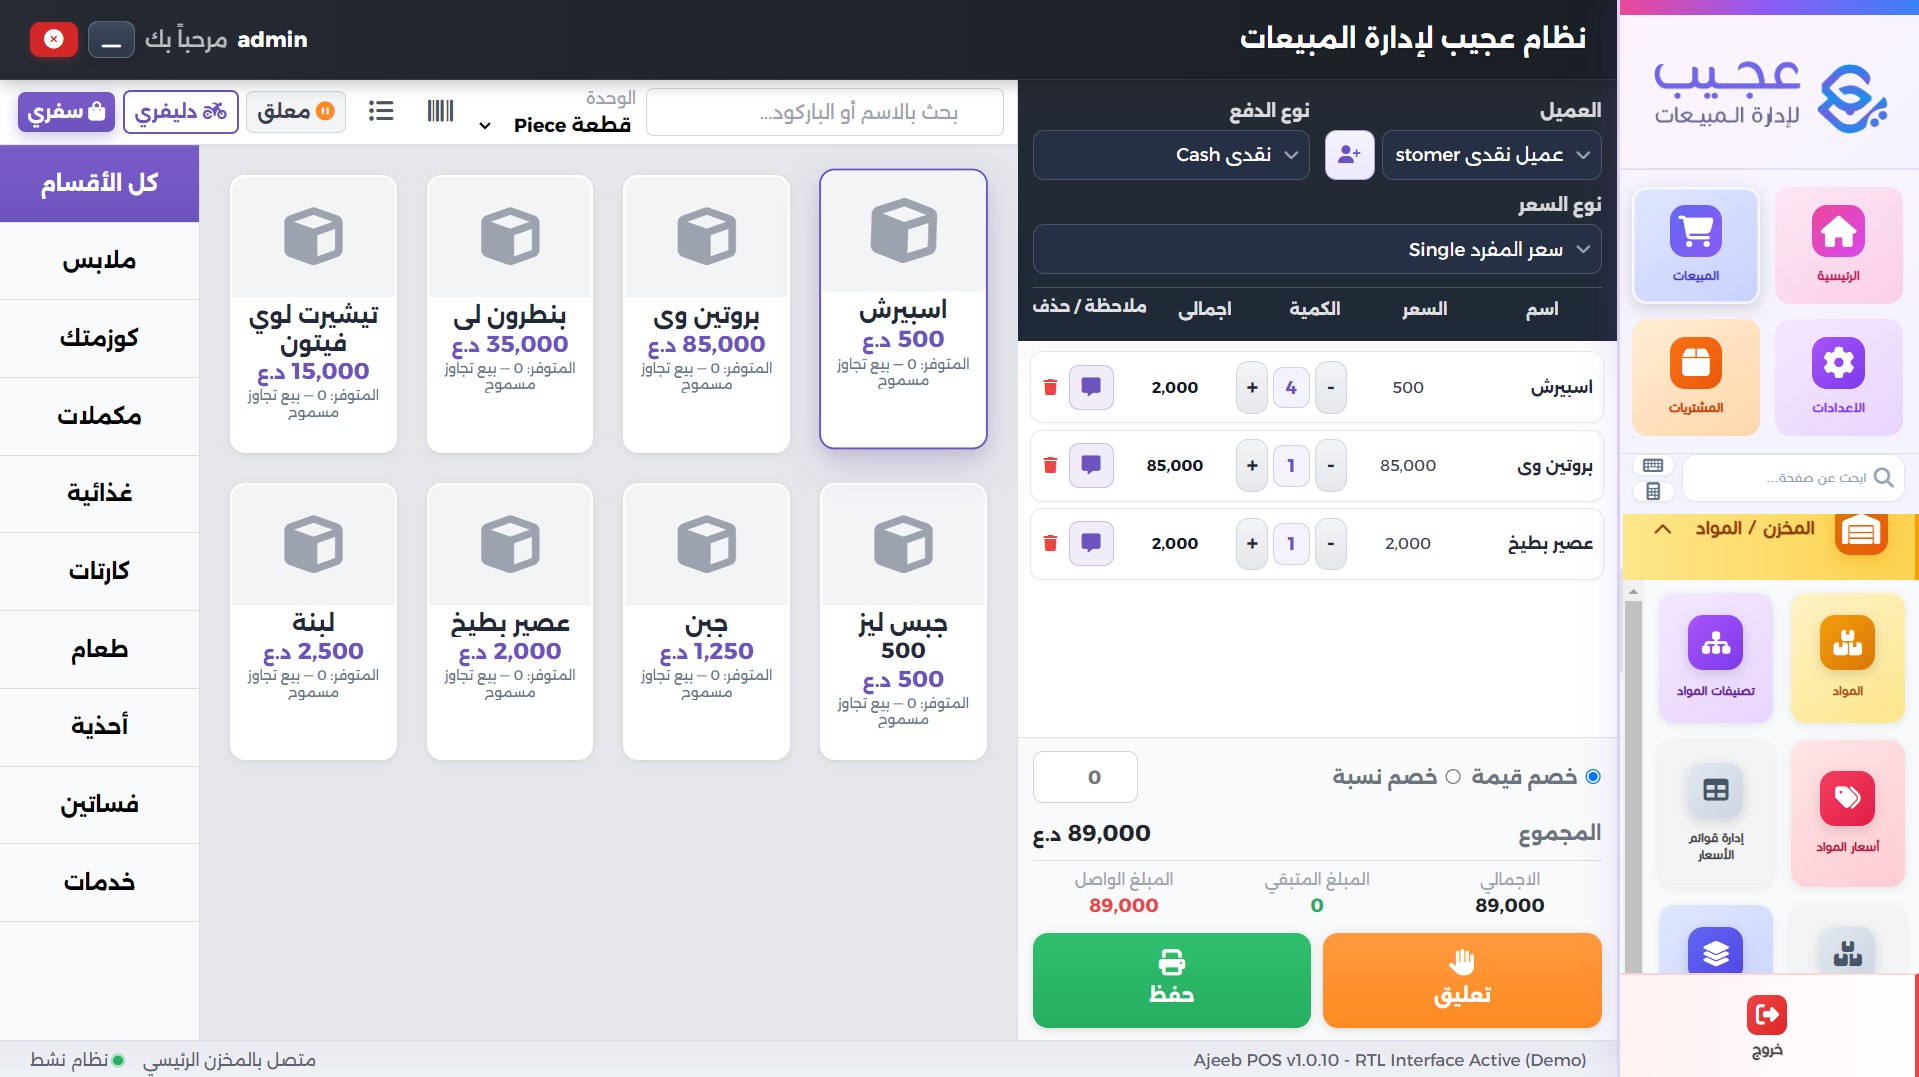Open the قطعة Piece unit dropdown

557,125
